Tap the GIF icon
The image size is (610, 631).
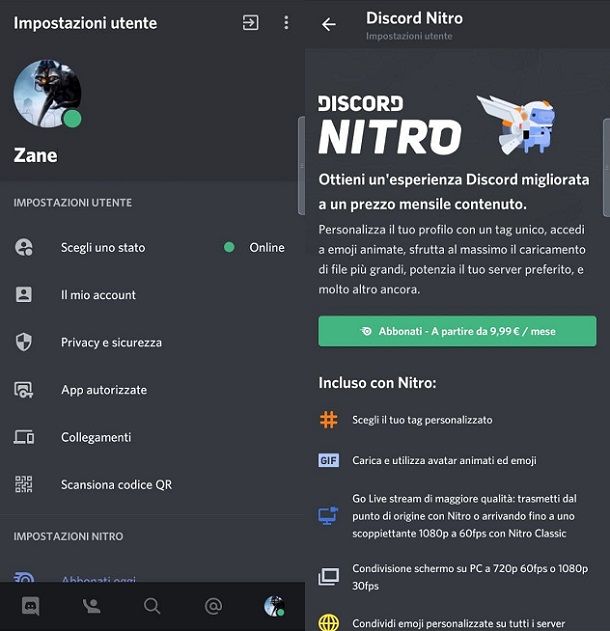[328, 460]
